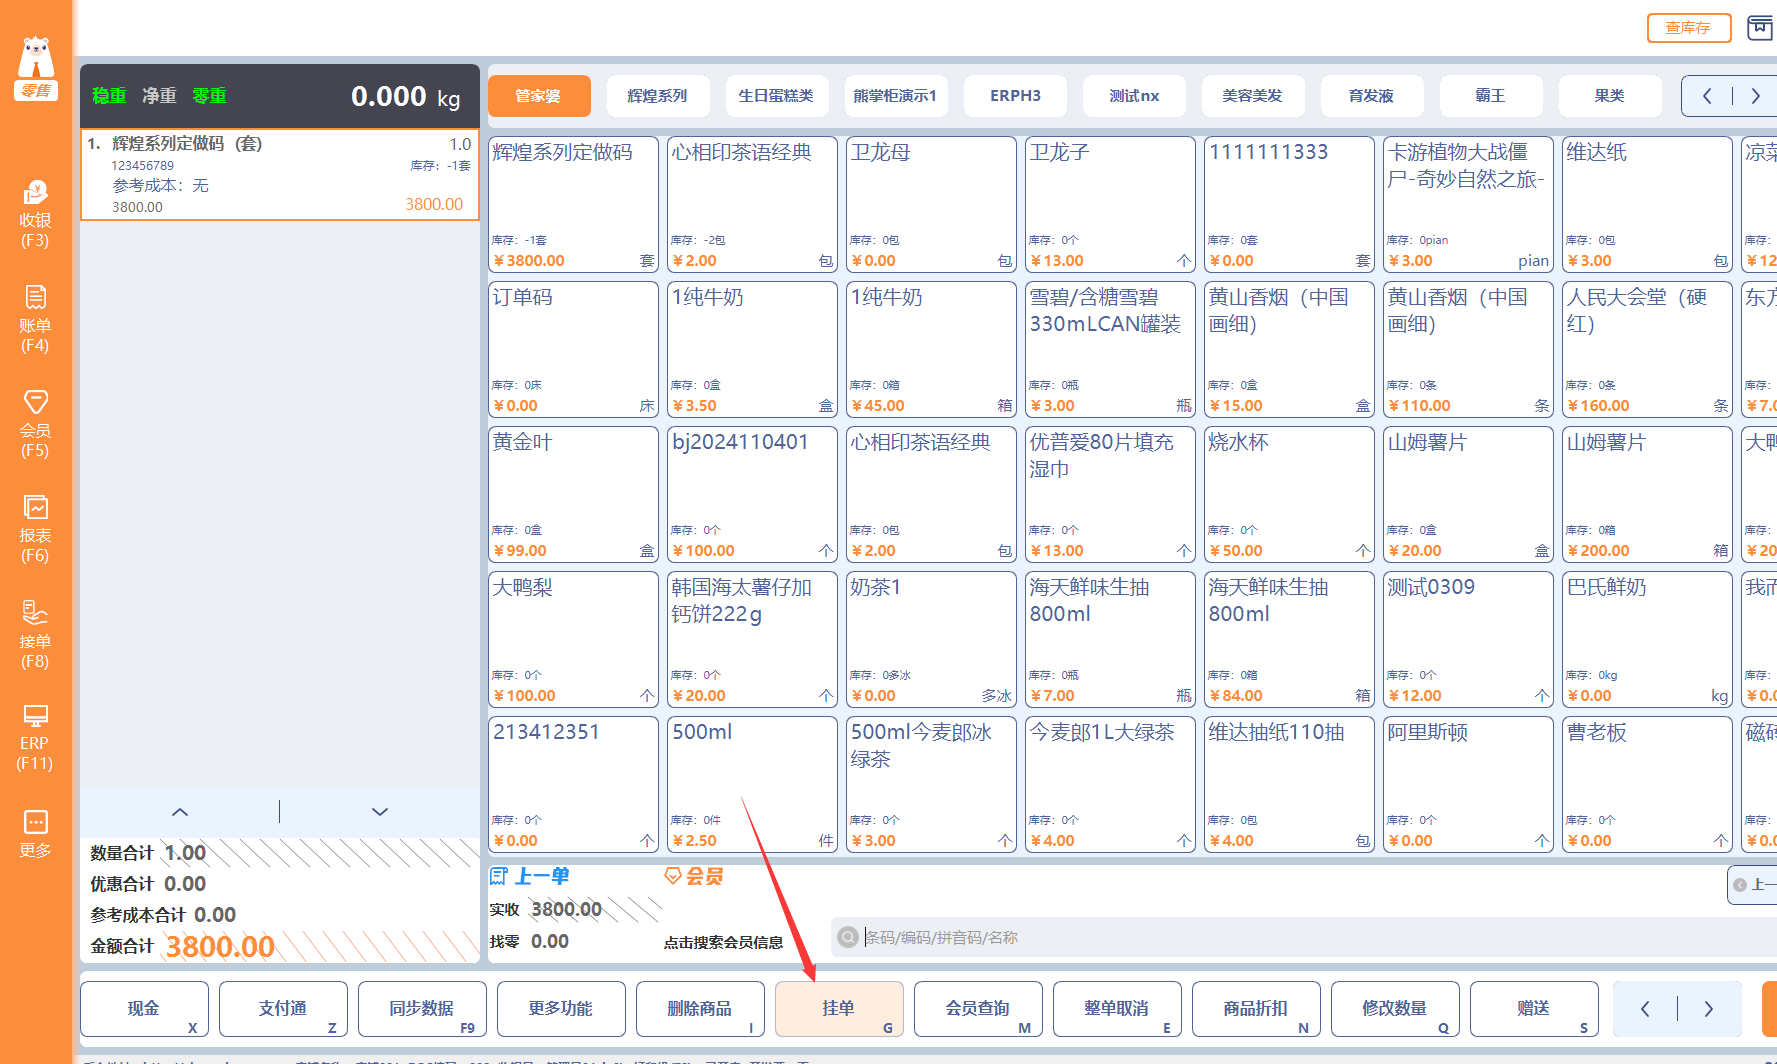The height and width of the screenshot is (1064, 1777).
Task: Open the 霸王 category tab
Action: (x=1491, y=96)
